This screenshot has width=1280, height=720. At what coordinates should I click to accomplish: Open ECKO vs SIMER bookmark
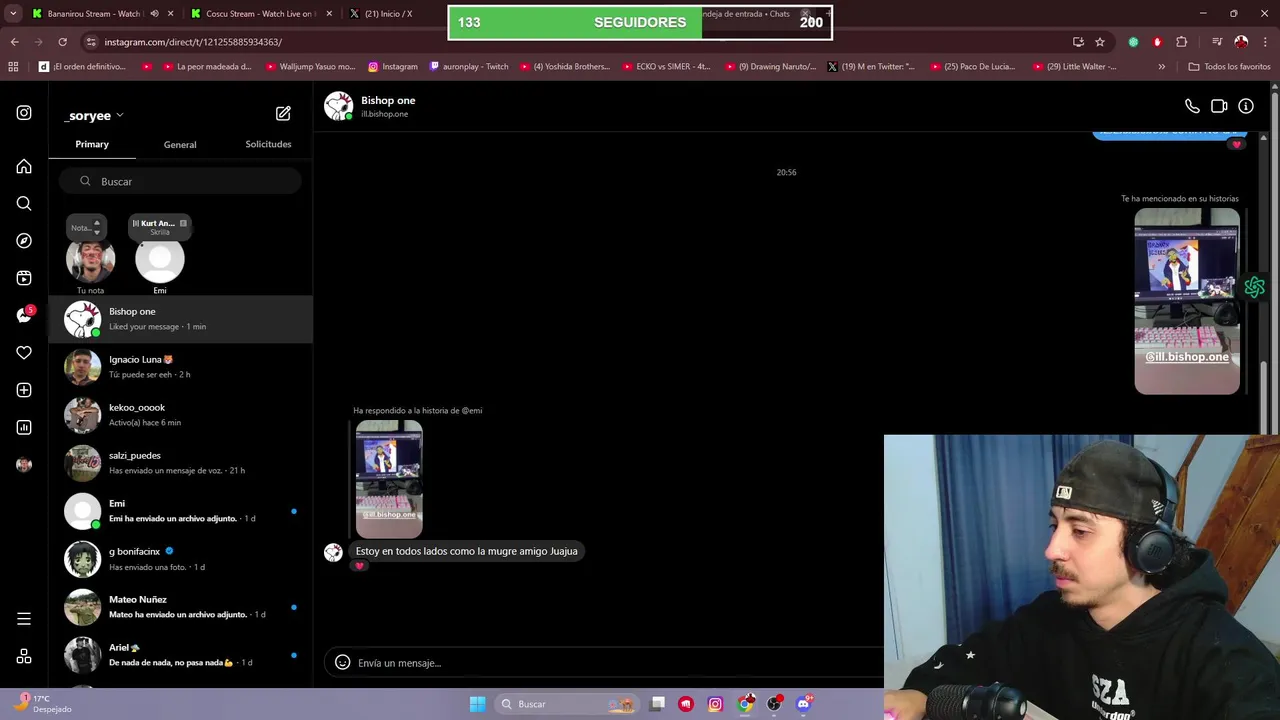point(665,67)
